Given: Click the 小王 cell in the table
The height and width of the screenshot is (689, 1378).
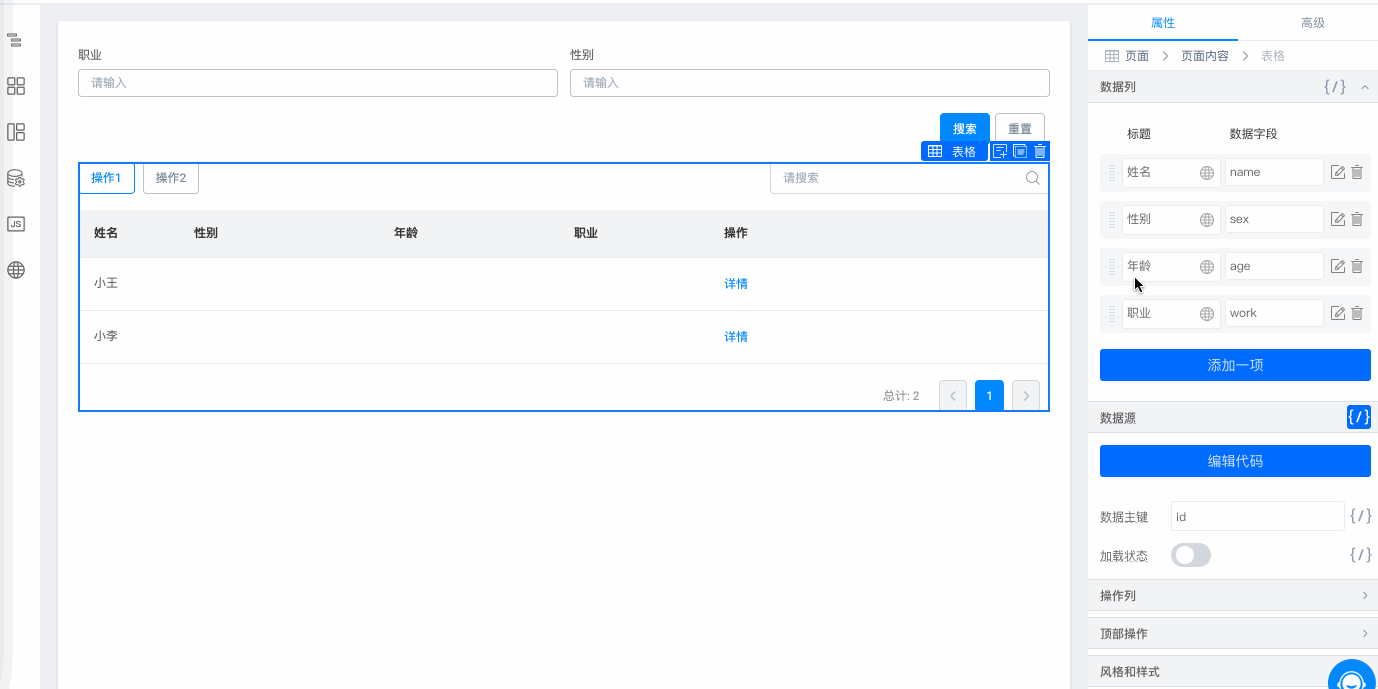Looking at the screenshot, I should [x=106, y=284].
